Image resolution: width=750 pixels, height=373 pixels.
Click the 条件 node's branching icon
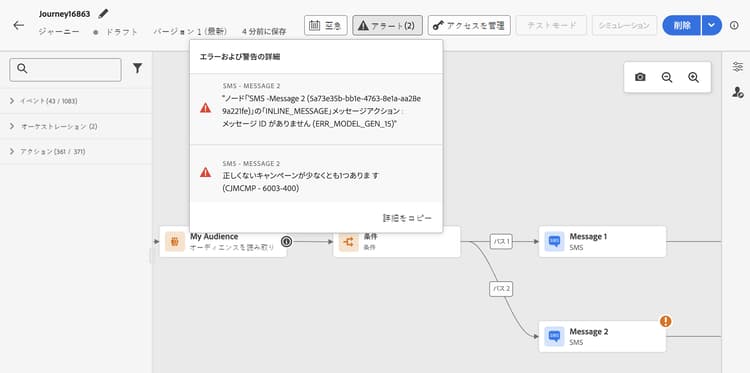click(x=348, y=241)
